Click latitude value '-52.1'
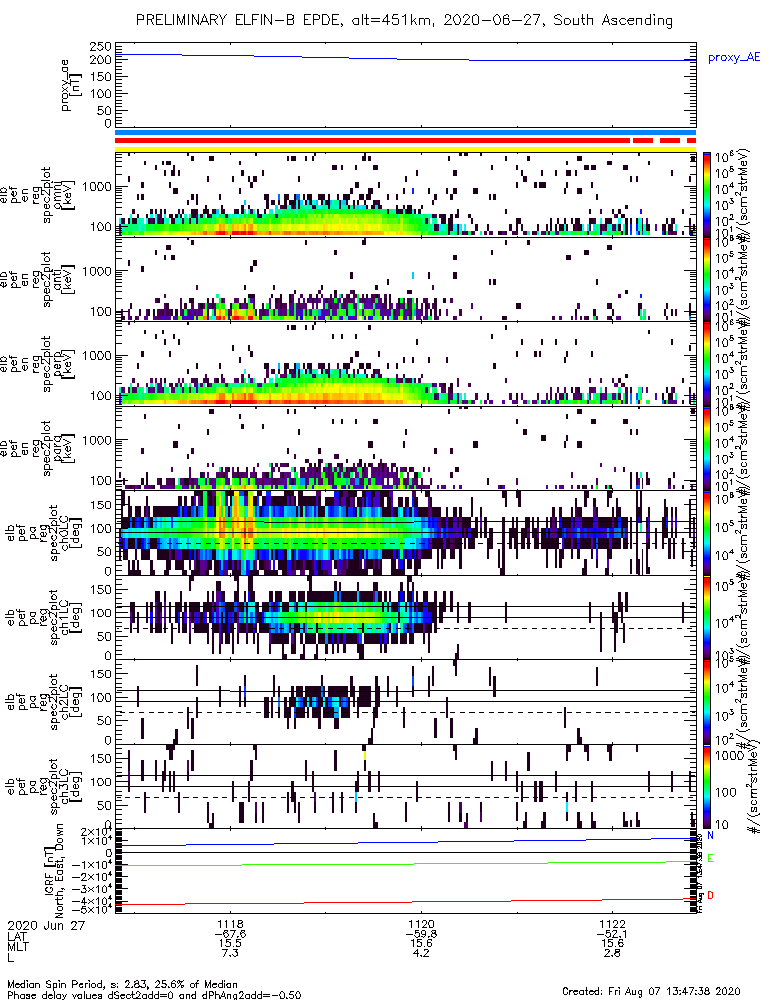 click(x=612, y=934)
